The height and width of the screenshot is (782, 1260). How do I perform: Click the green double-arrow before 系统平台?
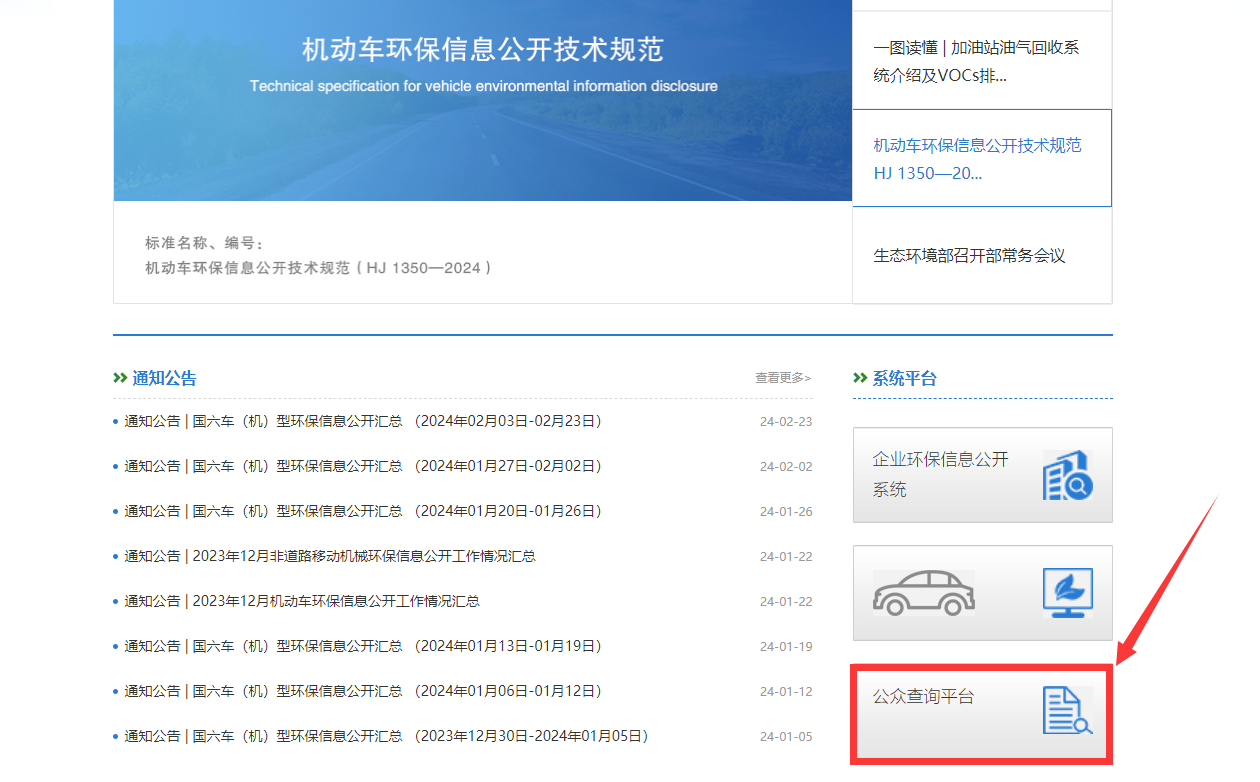(x=859, y=378)
